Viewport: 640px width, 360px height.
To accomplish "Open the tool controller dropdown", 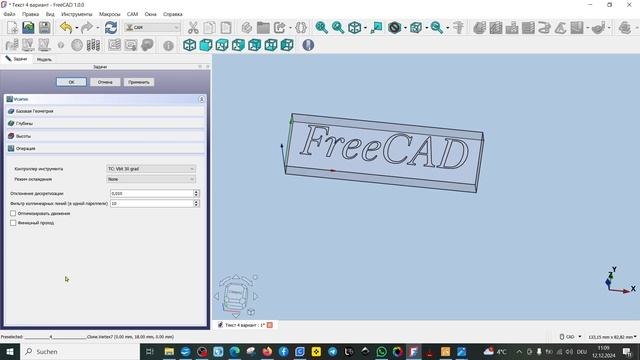I will pyautogui.click(x=151, y=169).
